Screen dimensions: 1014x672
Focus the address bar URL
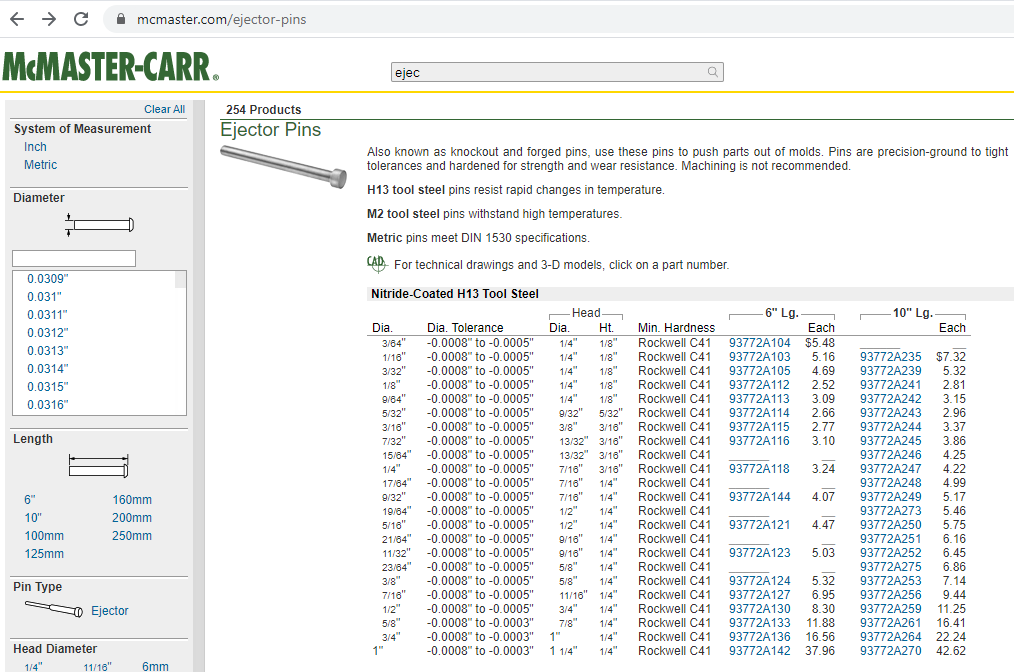(221, 19)
